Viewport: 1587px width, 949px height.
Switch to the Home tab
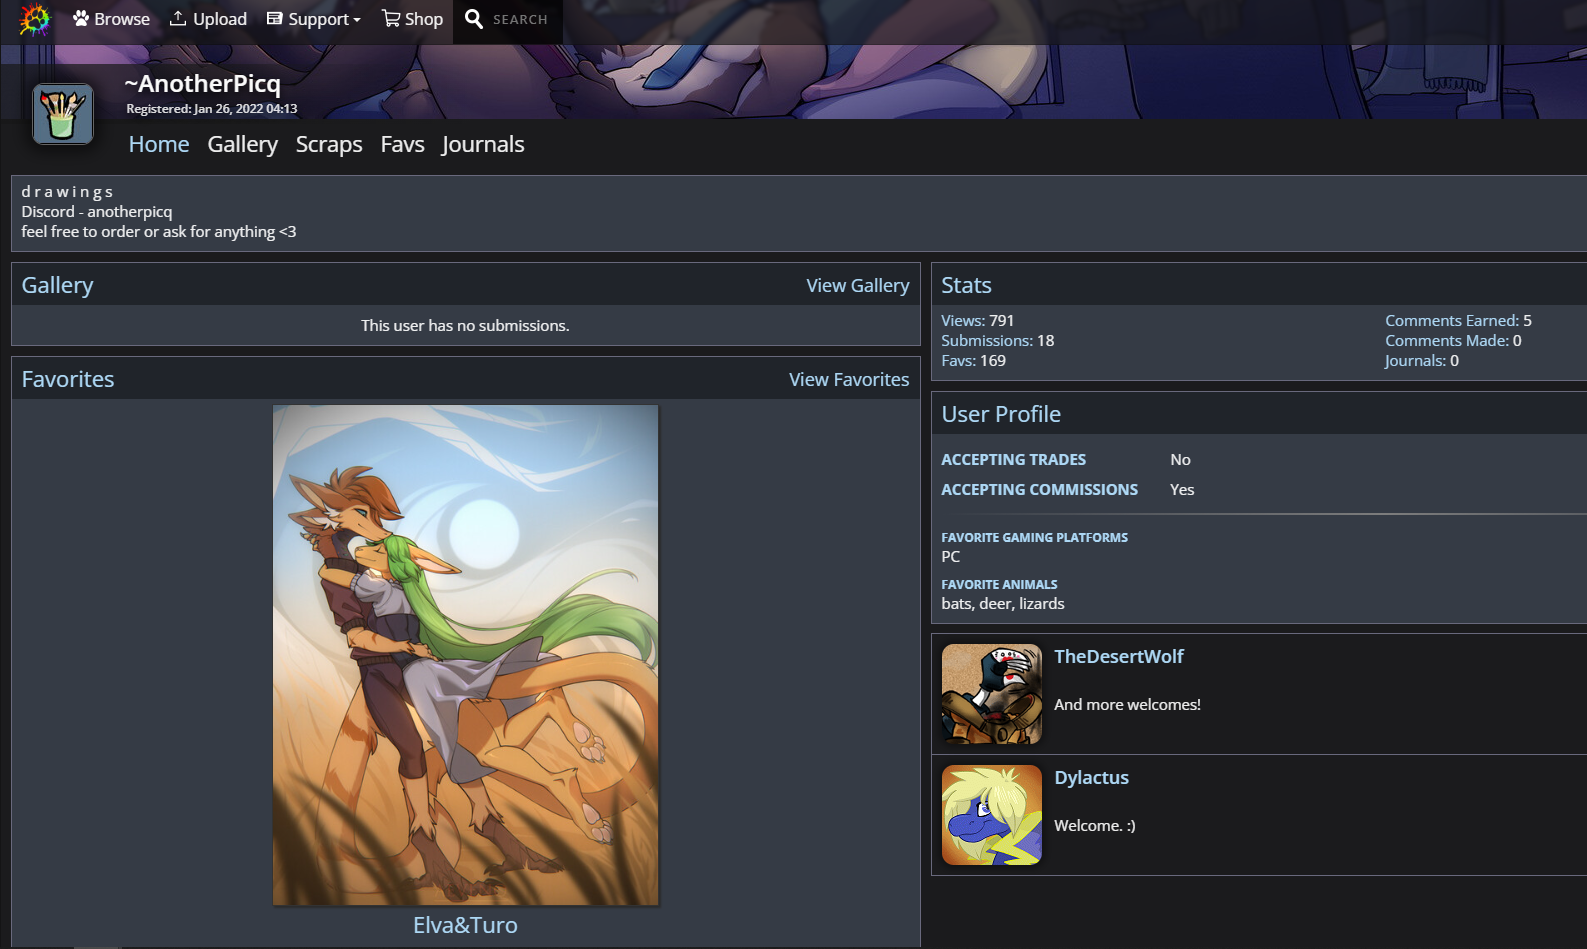coord(159,144)
